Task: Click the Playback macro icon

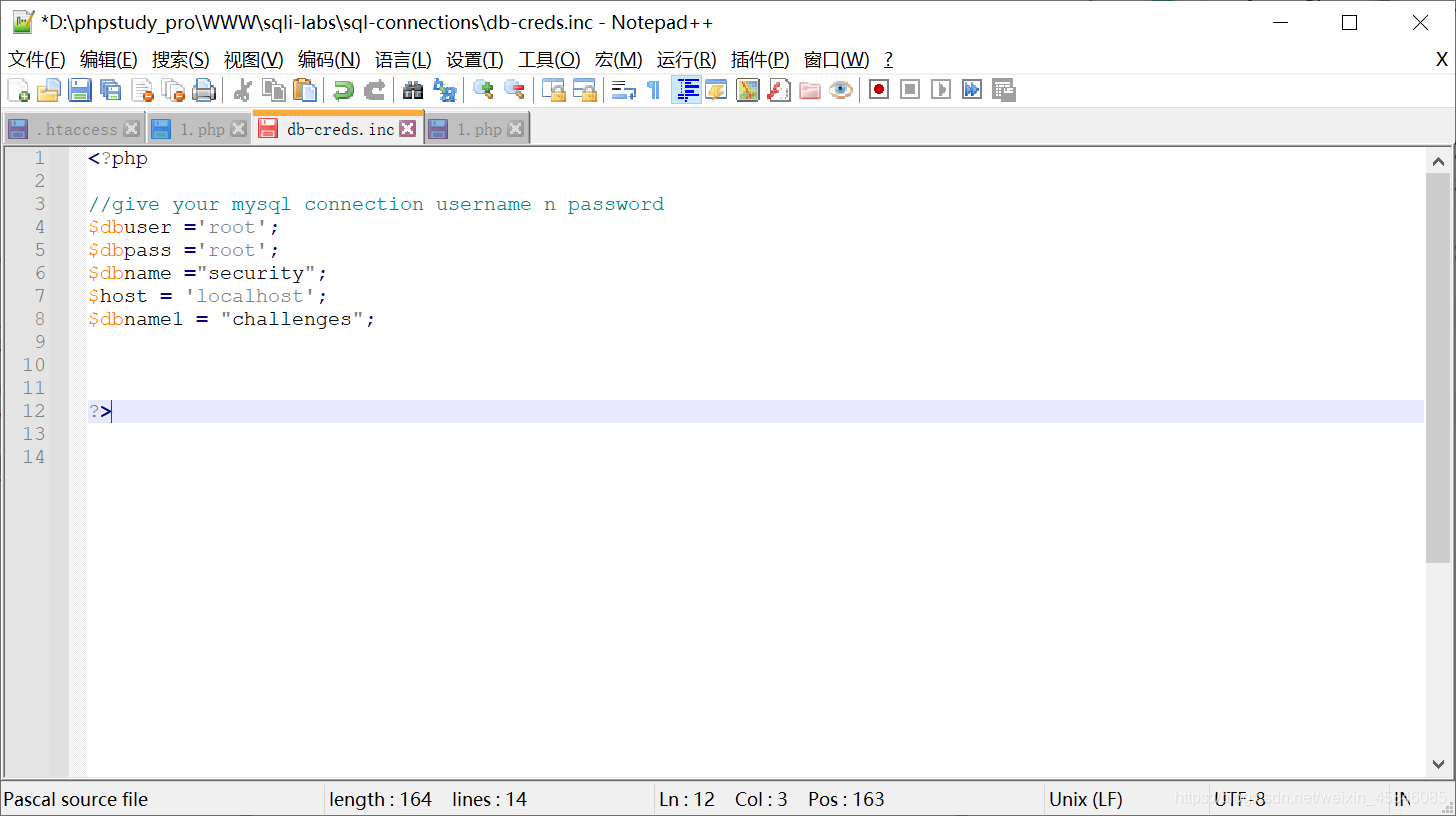Action: 941,90
